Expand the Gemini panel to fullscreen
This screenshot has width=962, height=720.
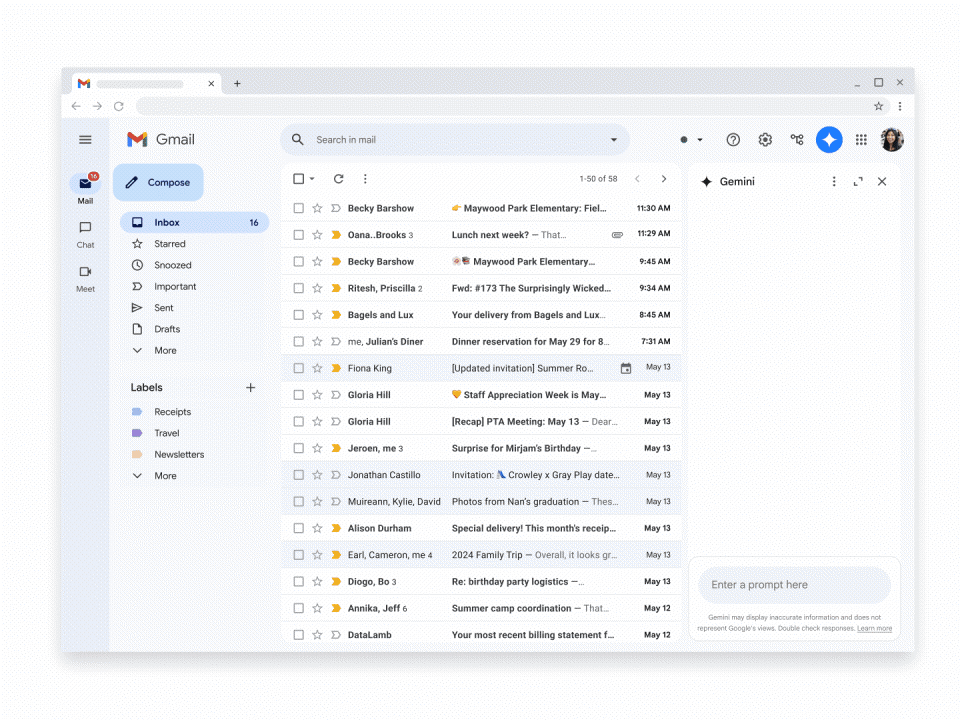pos(858,182)
